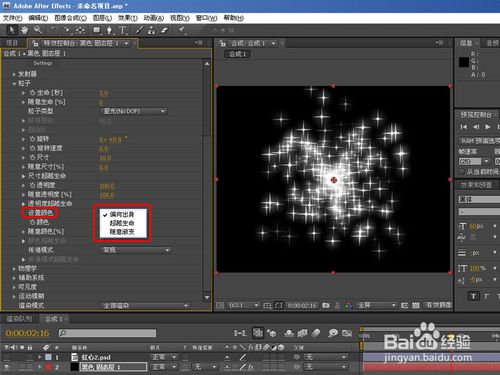Select the Unified Camera tool
The image size is (500, 375).
point(67,30)
